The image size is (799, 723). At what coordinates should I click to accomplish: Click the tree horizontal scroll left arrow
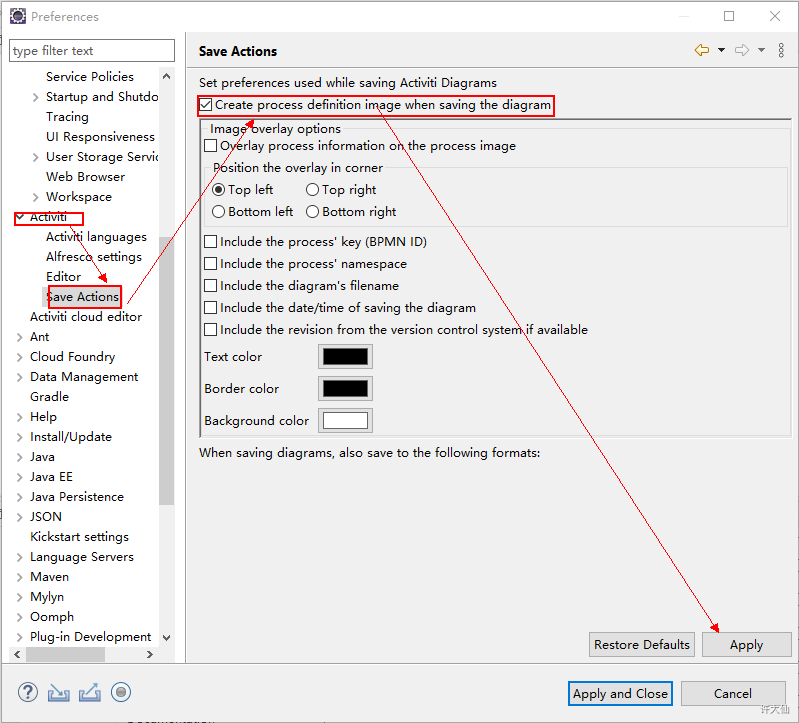pyautogui.click(x=17, y=654)
